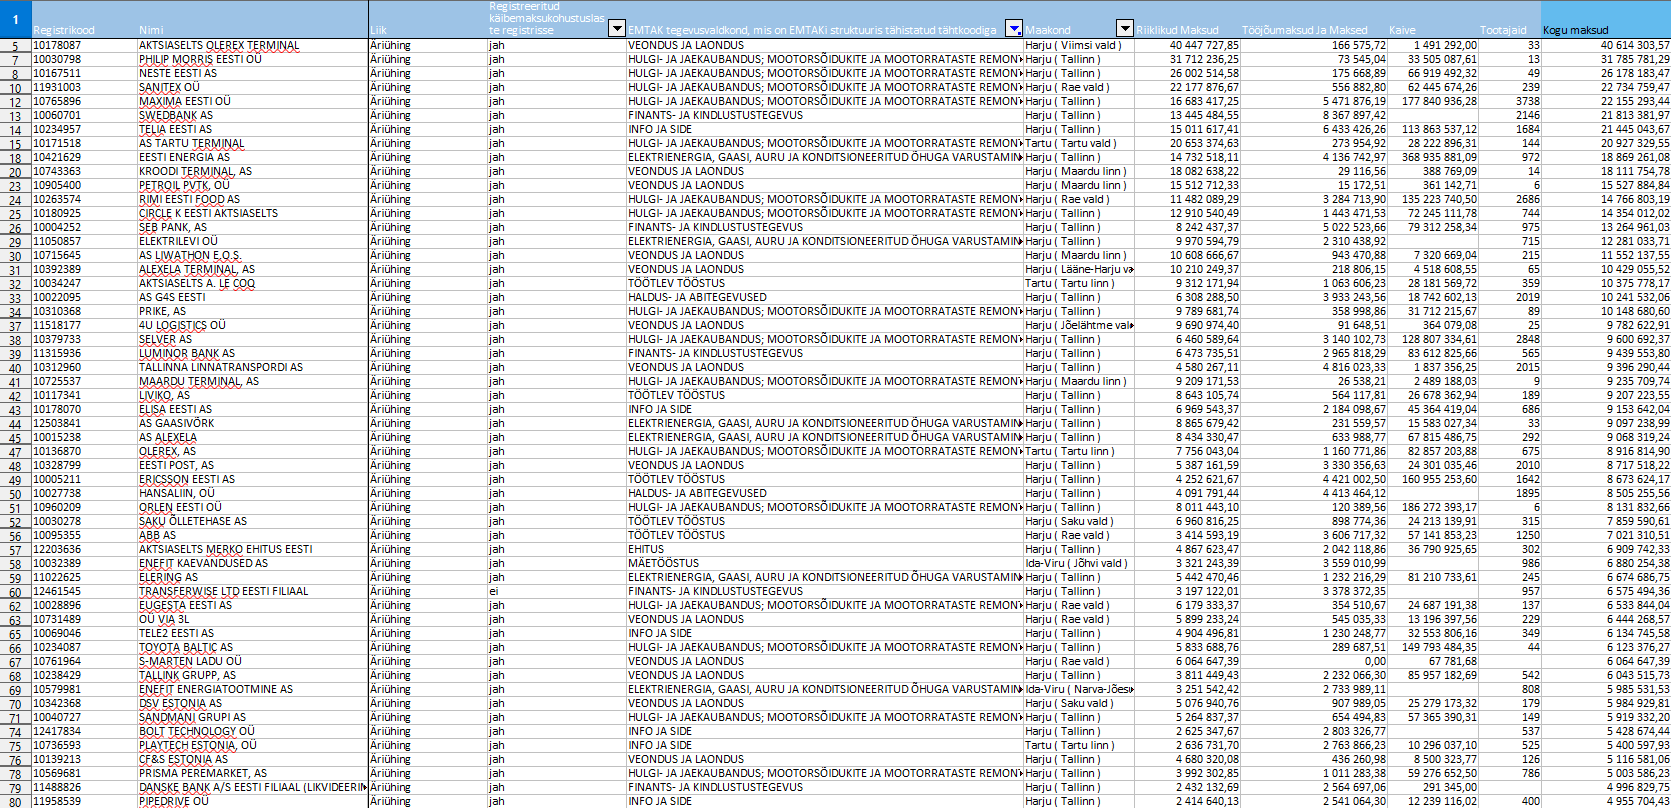Viewport: 1671px width, 808px height.
Task: Click the PIPEDRIVE OÜ cell
Action: click(174, 801)
